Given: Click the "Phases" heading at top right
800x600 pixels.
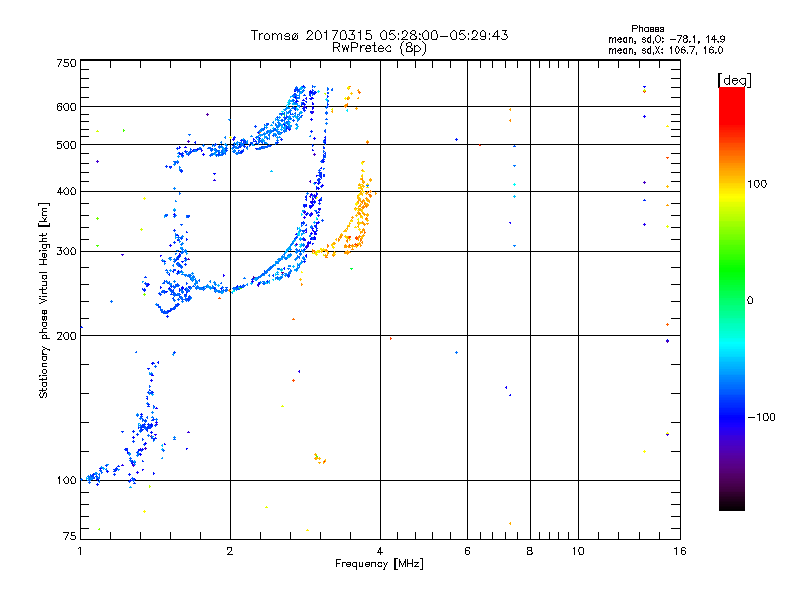Looking at the screenshot, I should [647, 29].
